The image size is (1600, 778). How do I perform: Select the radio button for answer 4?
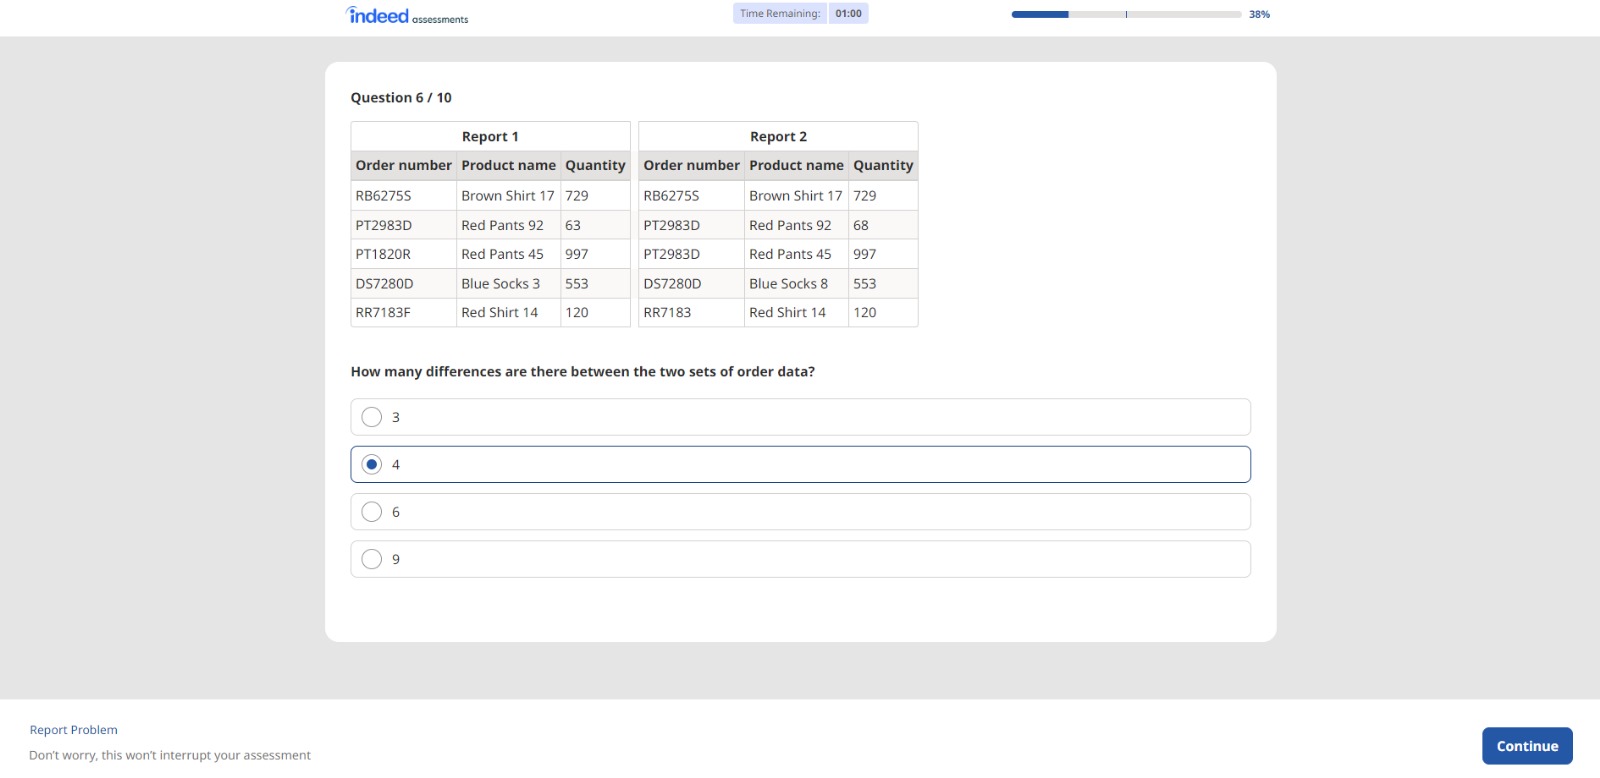tap(372, 464)
